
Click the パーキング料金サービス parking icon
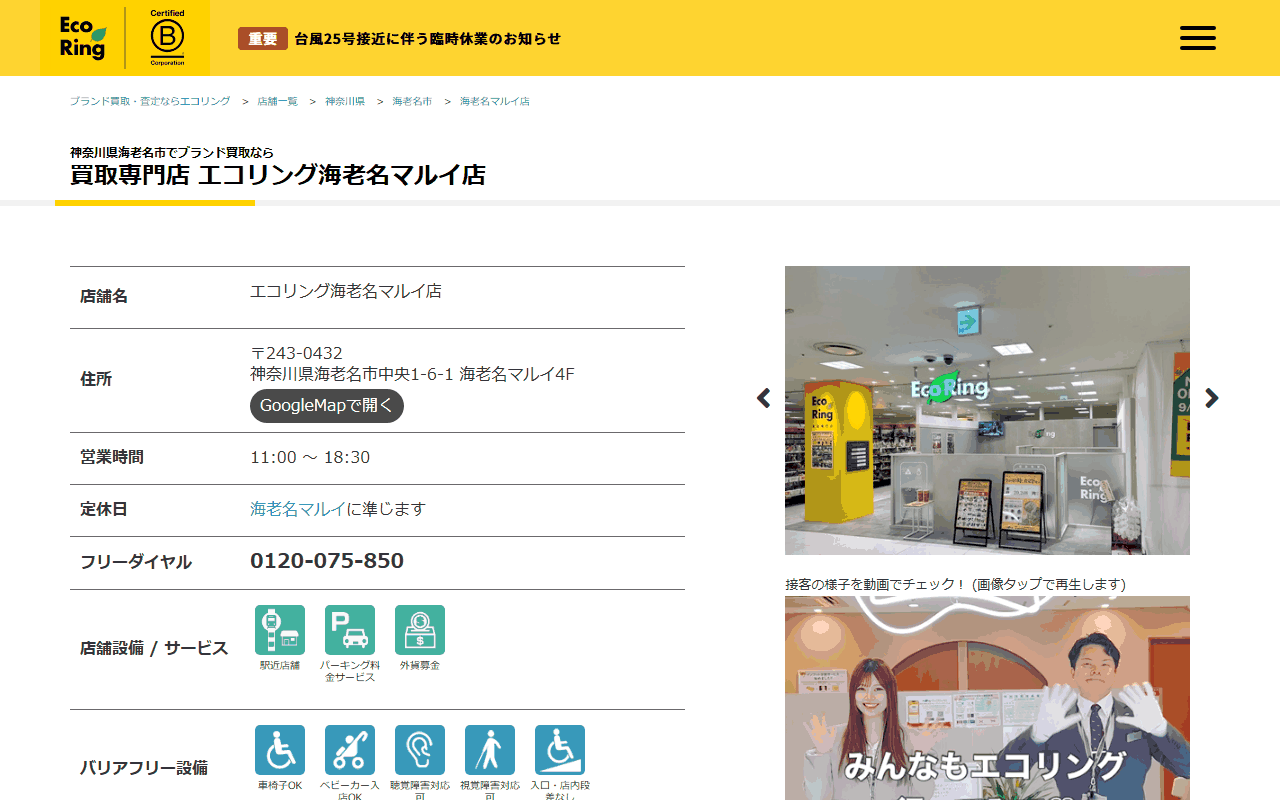click(x=350, y=630)
